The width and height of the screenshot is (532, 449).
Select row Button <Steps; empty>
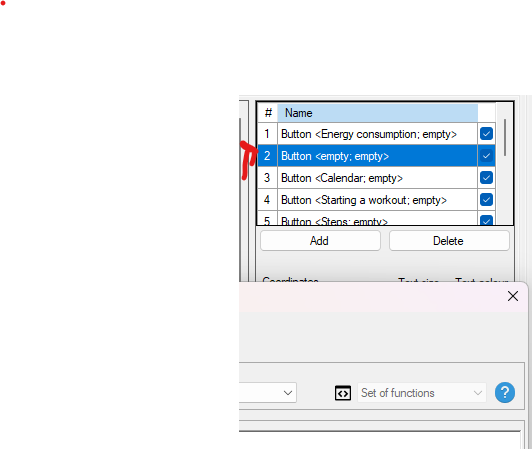pos(377,218)
